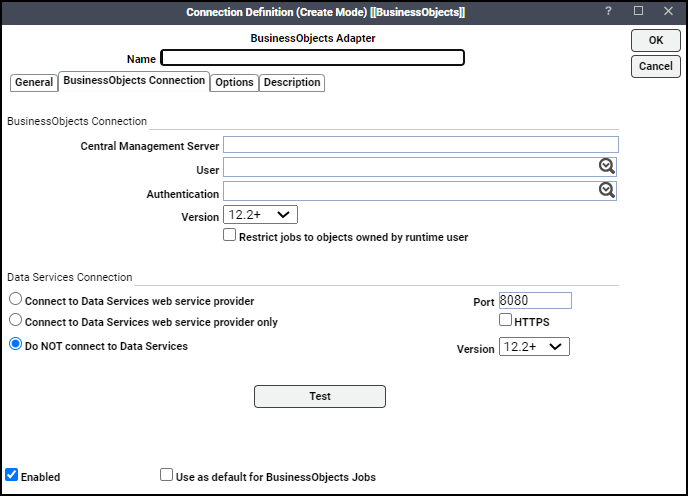688x496 pixels.
Task: Check Use as default for BusinessObjects Jobs
Action: [x=166, y=474]
